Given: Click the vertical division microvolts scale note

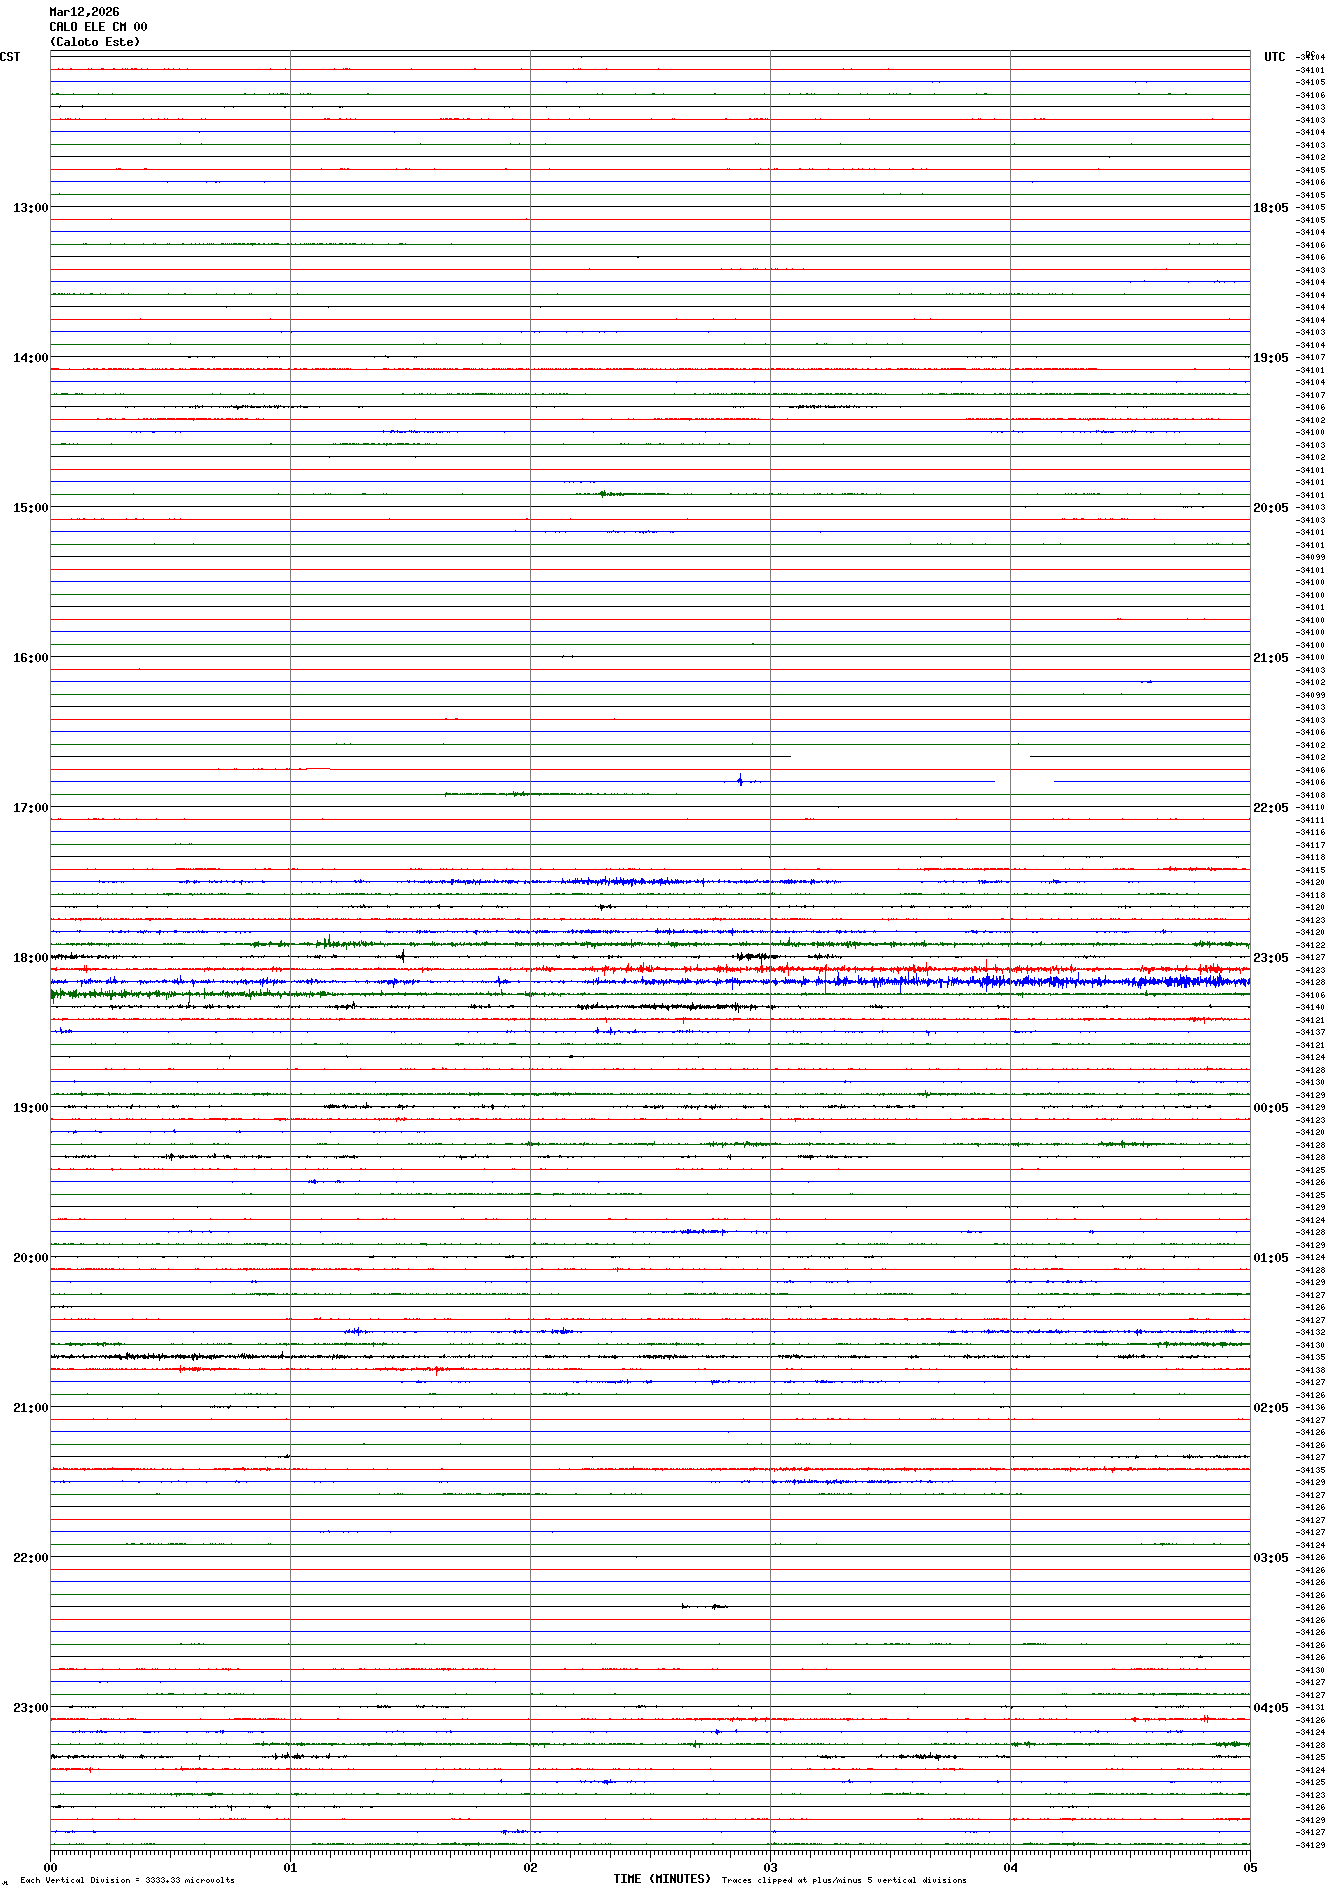Looking at the screenshot, I should click(x=127, y=1880).
